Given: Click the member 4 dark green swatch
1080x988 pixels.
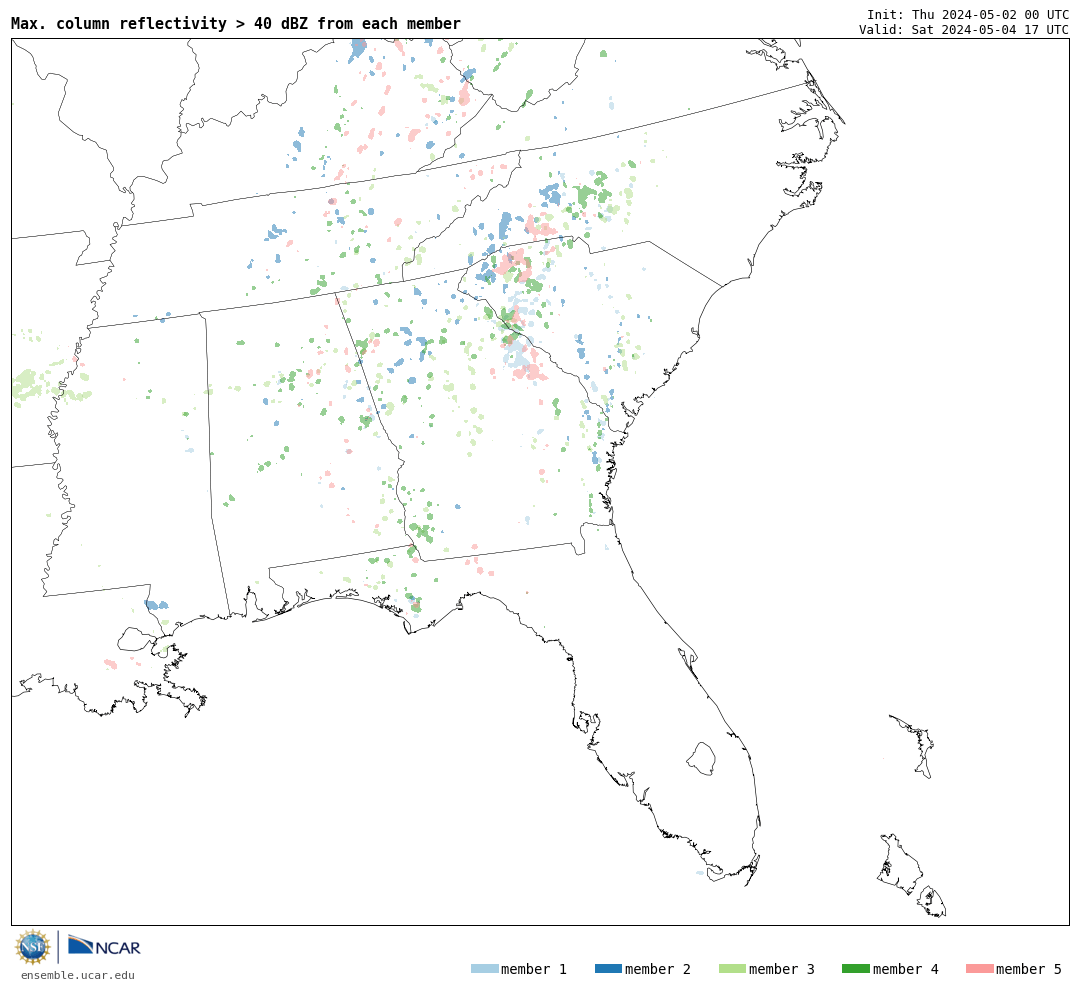Looking at the screenshot, I should tap(855, 969).
